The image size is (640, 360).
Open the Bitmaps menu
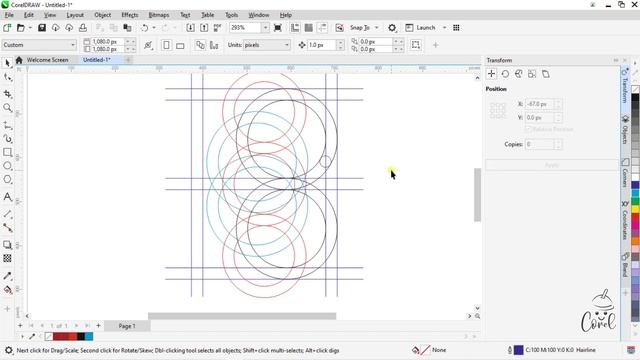[x=159, y=15]
